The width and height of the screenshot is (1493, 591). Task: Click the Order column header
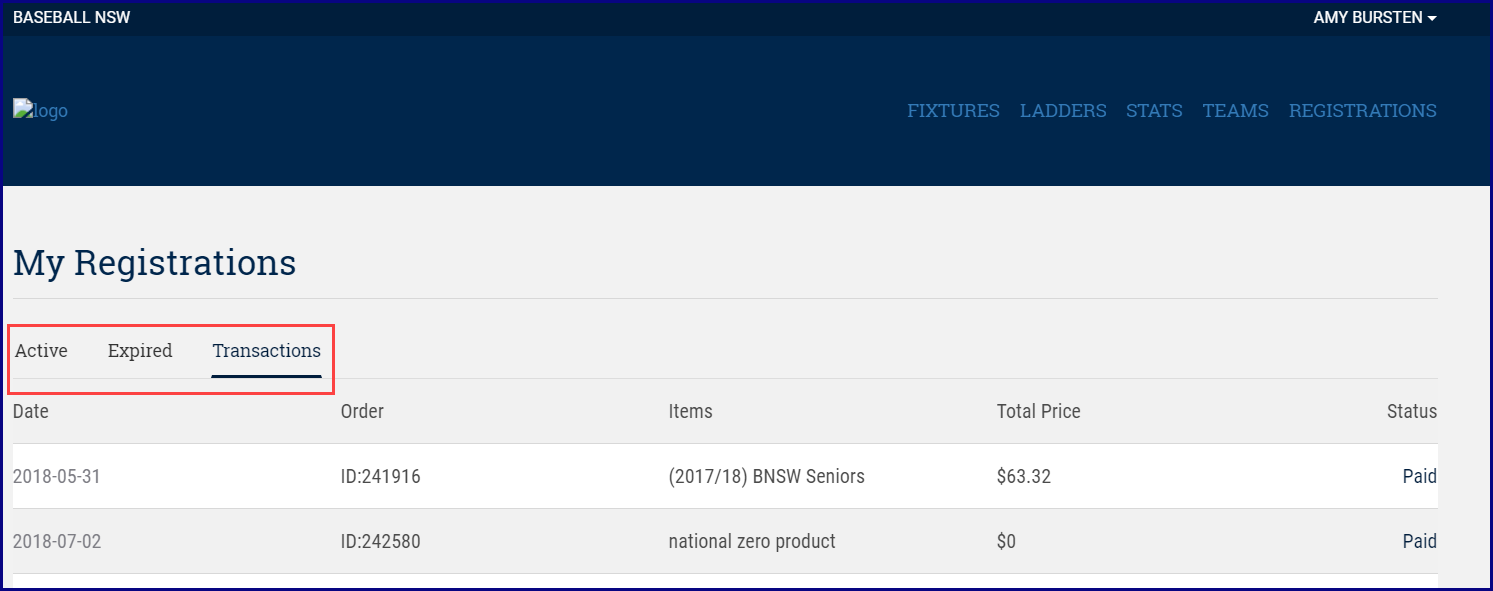tap(362, 411)
